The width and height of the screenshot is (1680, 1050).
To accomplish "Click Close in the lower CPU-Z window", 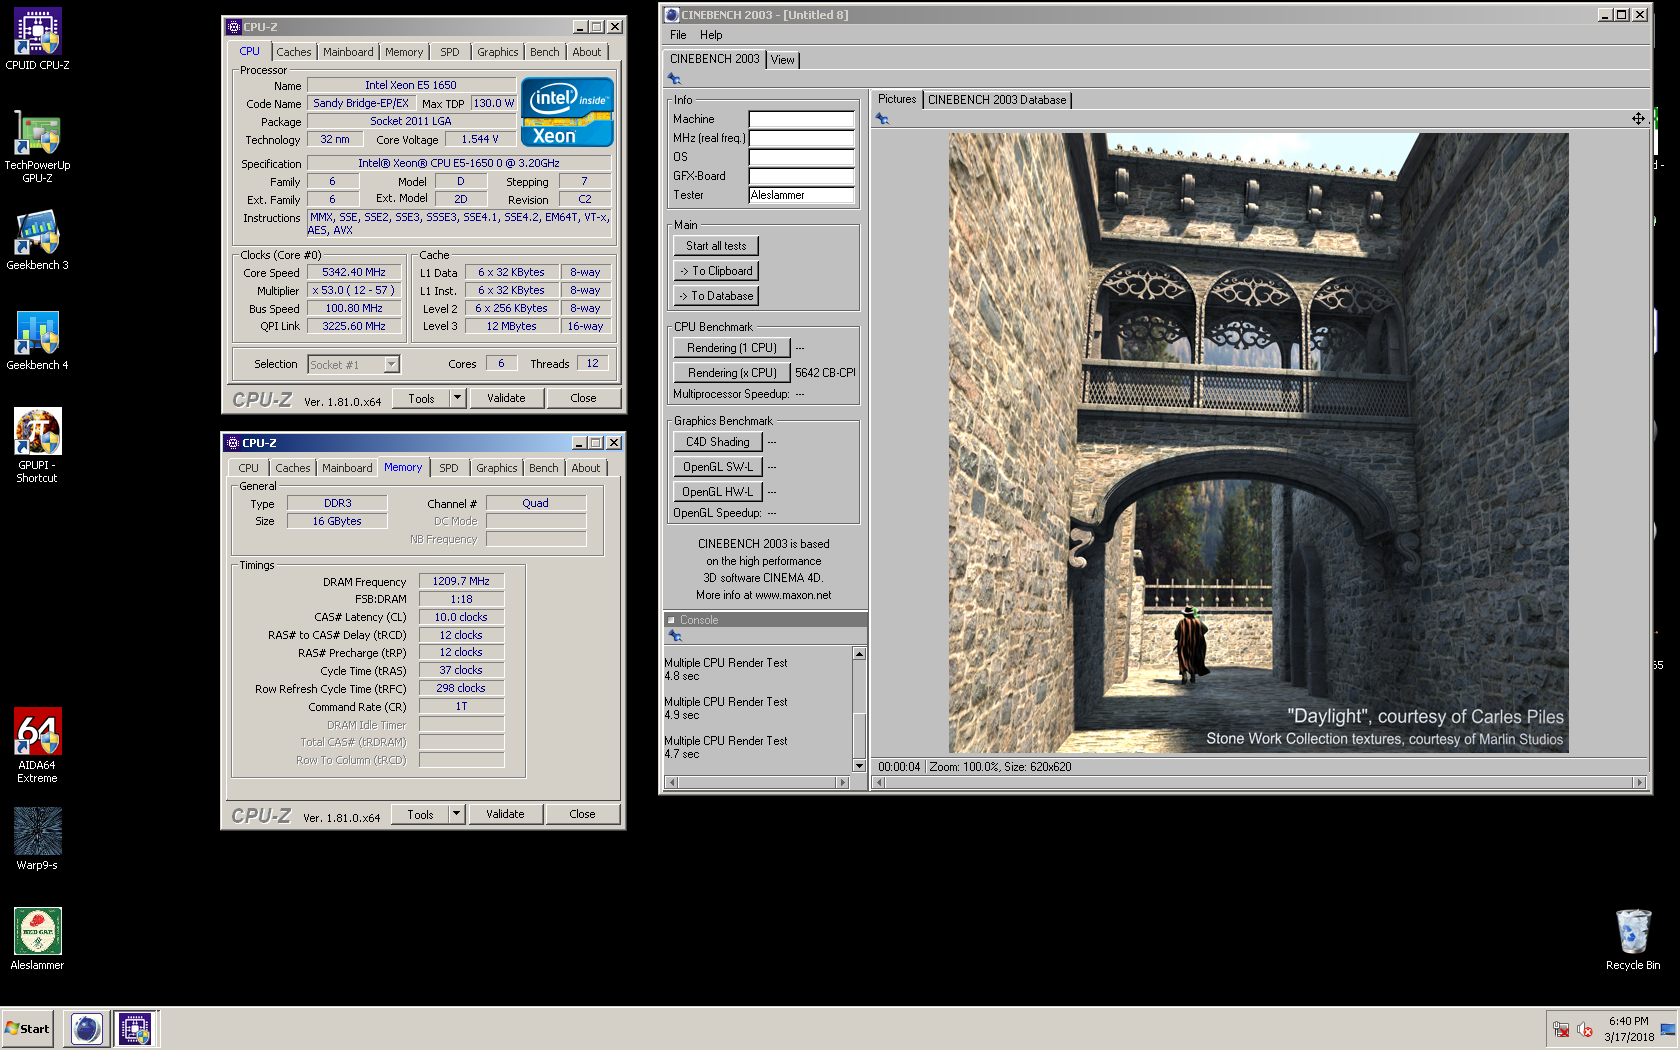I will 582,814.
